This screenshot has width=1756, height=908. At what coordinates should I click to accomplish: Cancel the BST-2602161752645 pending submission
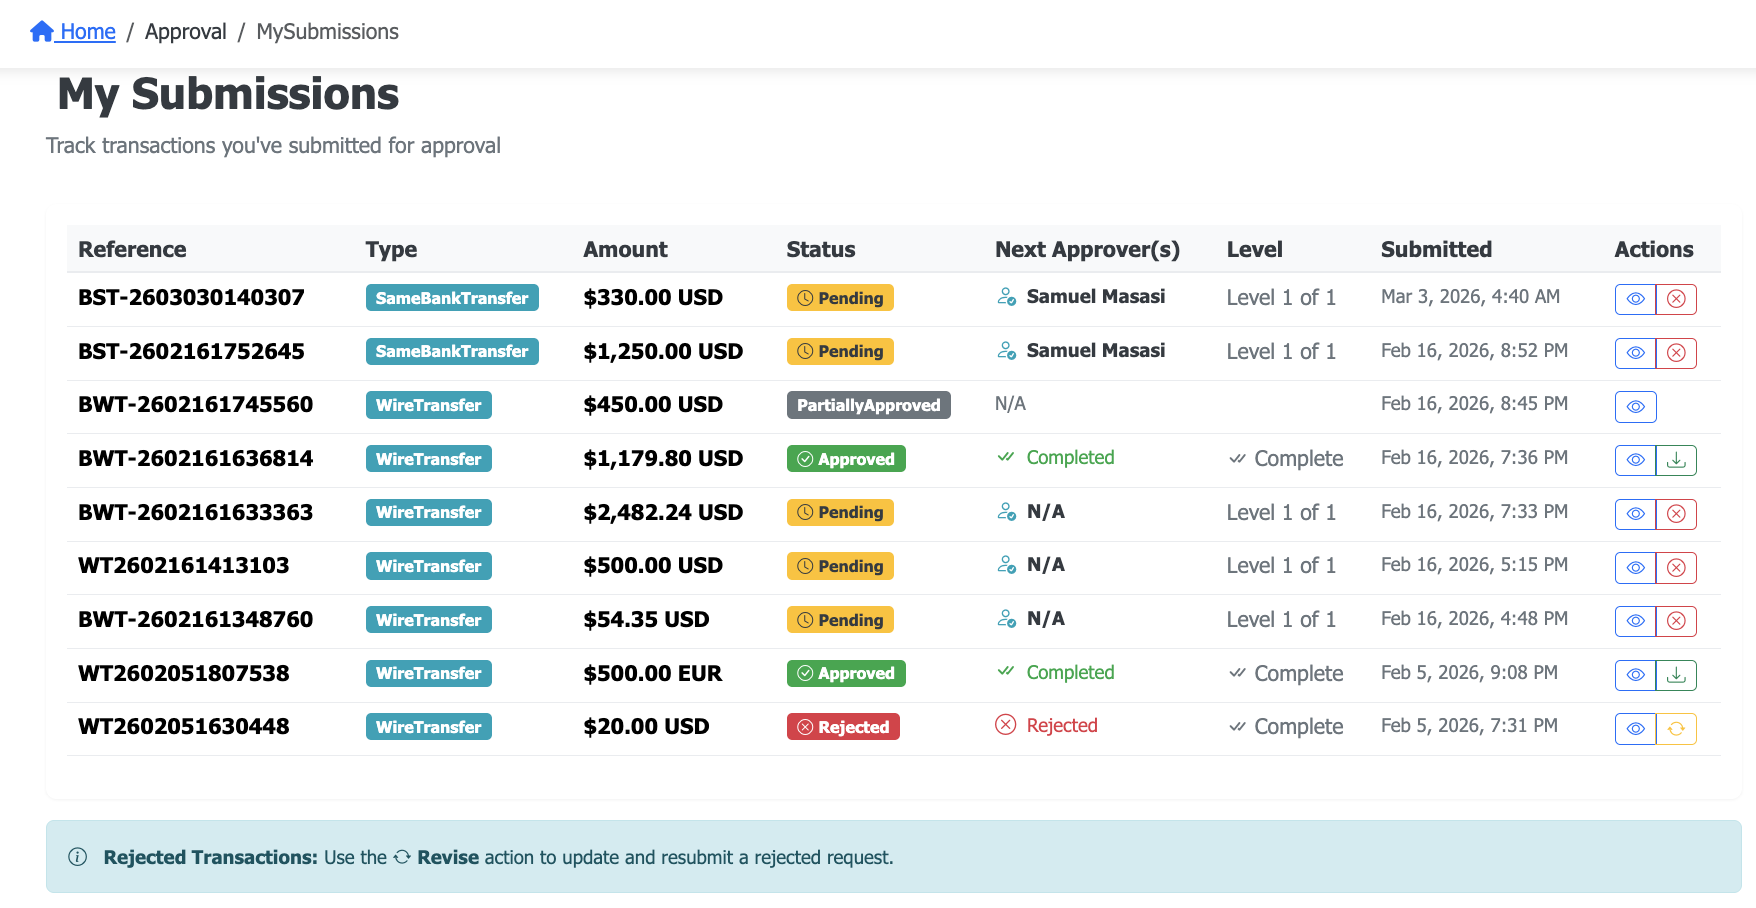(1676, 353)
